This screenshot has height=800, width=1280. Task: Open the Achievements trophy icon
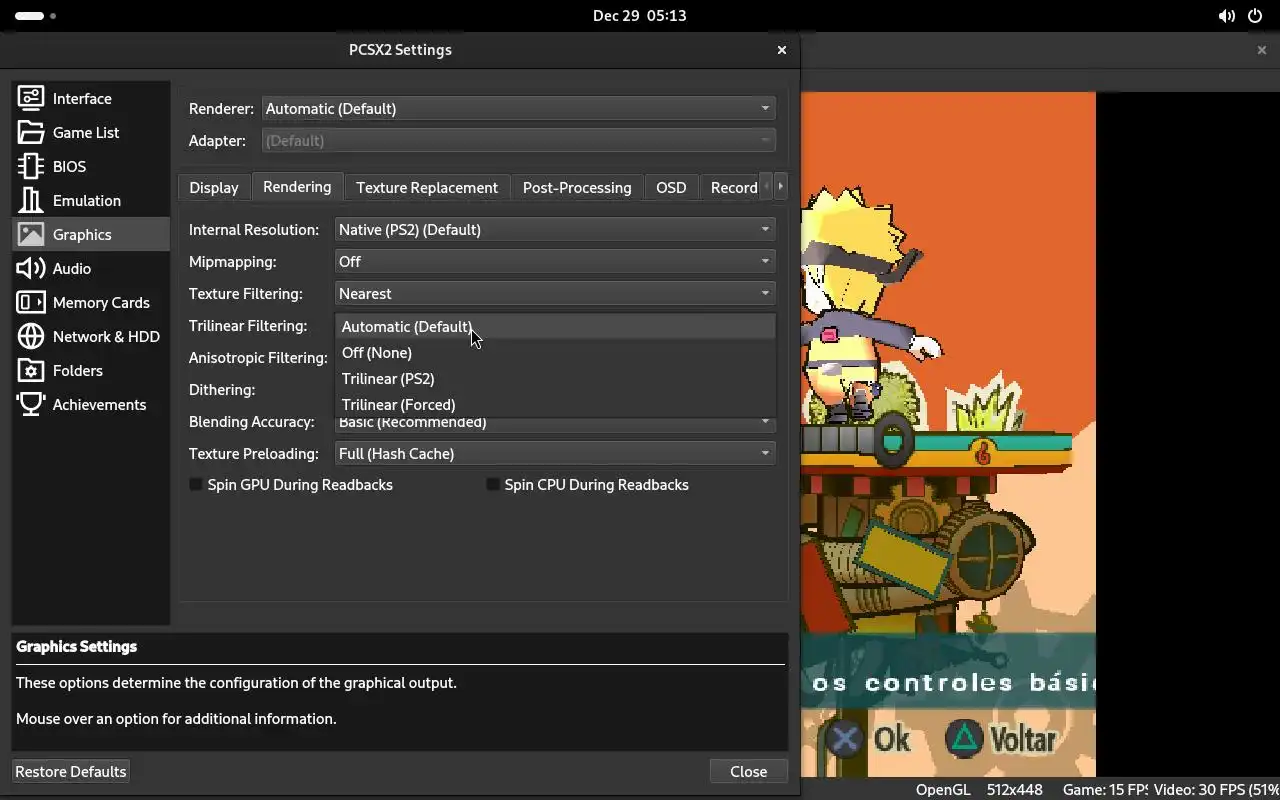click(31, 404)
